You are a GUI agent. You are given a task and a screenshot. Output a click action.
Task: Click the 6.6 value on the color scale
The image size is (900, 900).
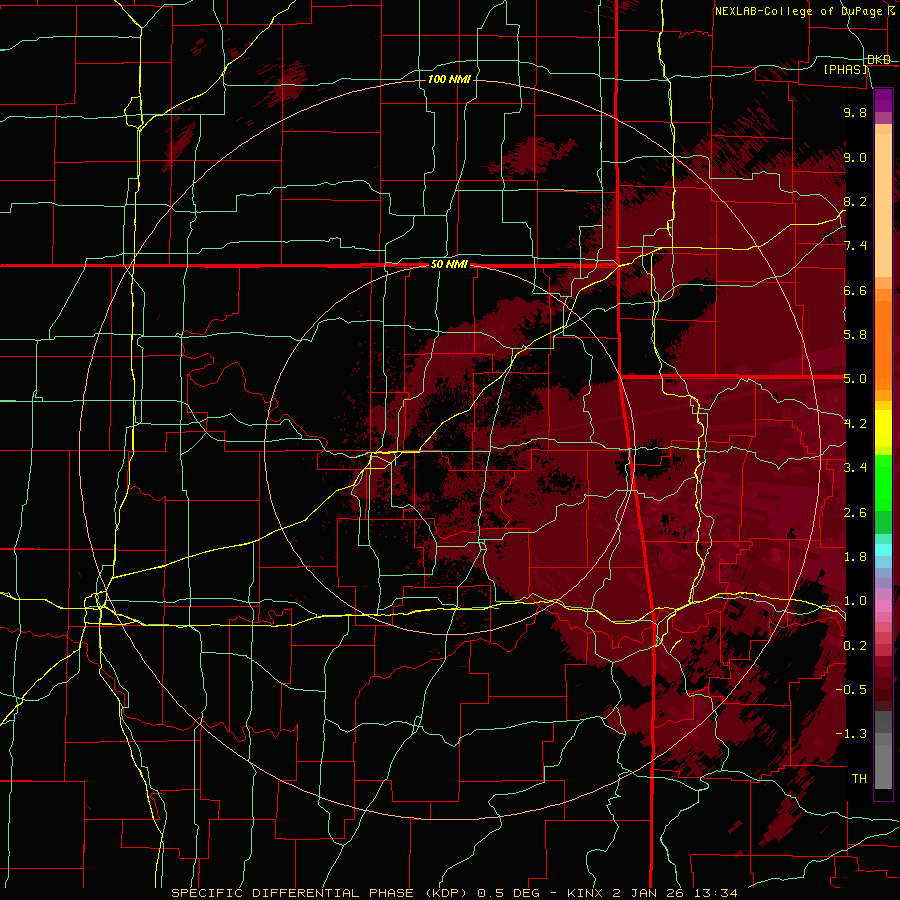pos(855,290)
